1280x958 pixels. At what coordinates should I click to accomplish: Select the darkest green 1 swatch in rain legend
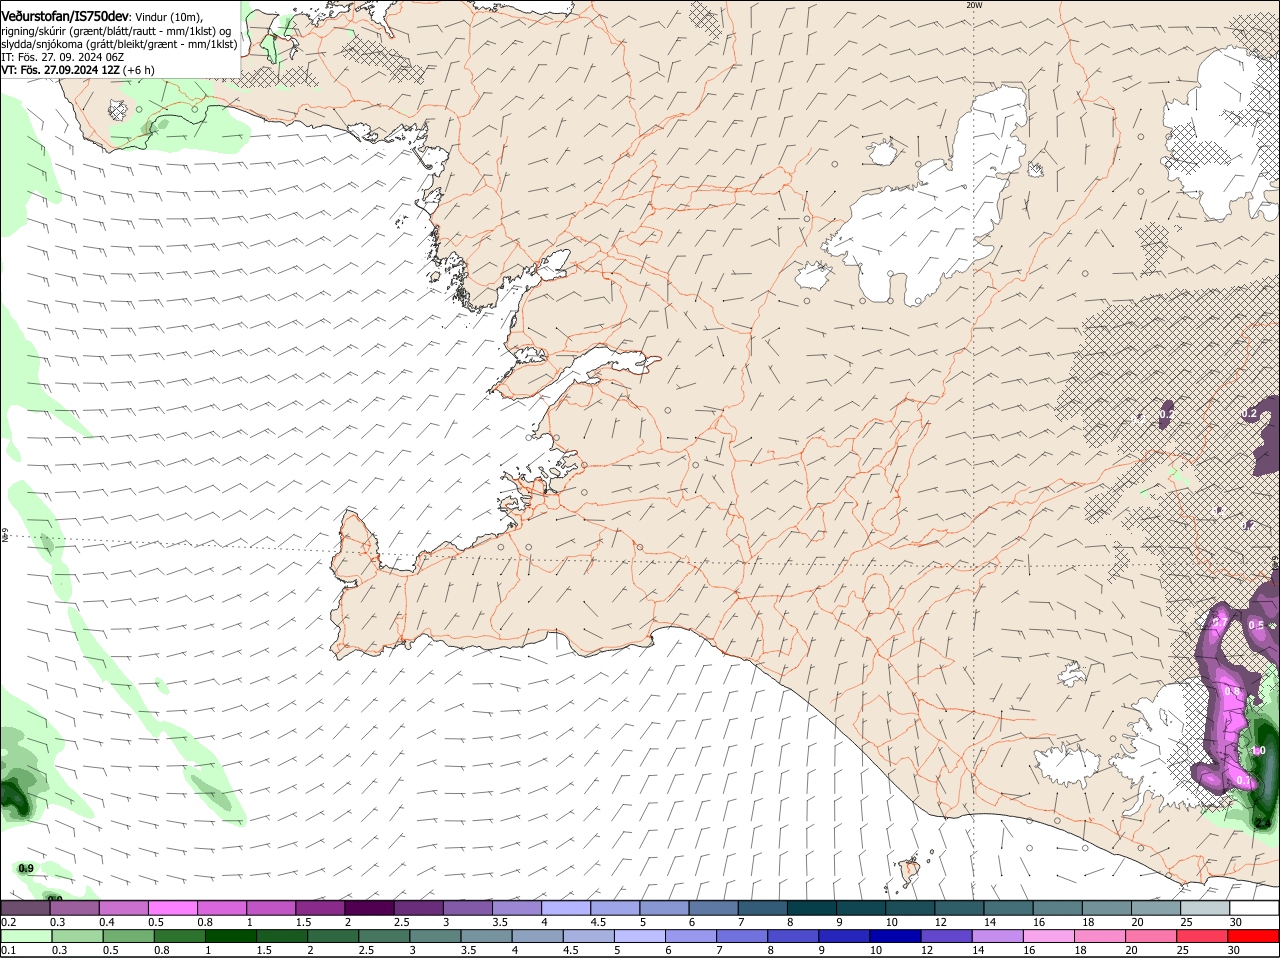(x=230, y=936)
